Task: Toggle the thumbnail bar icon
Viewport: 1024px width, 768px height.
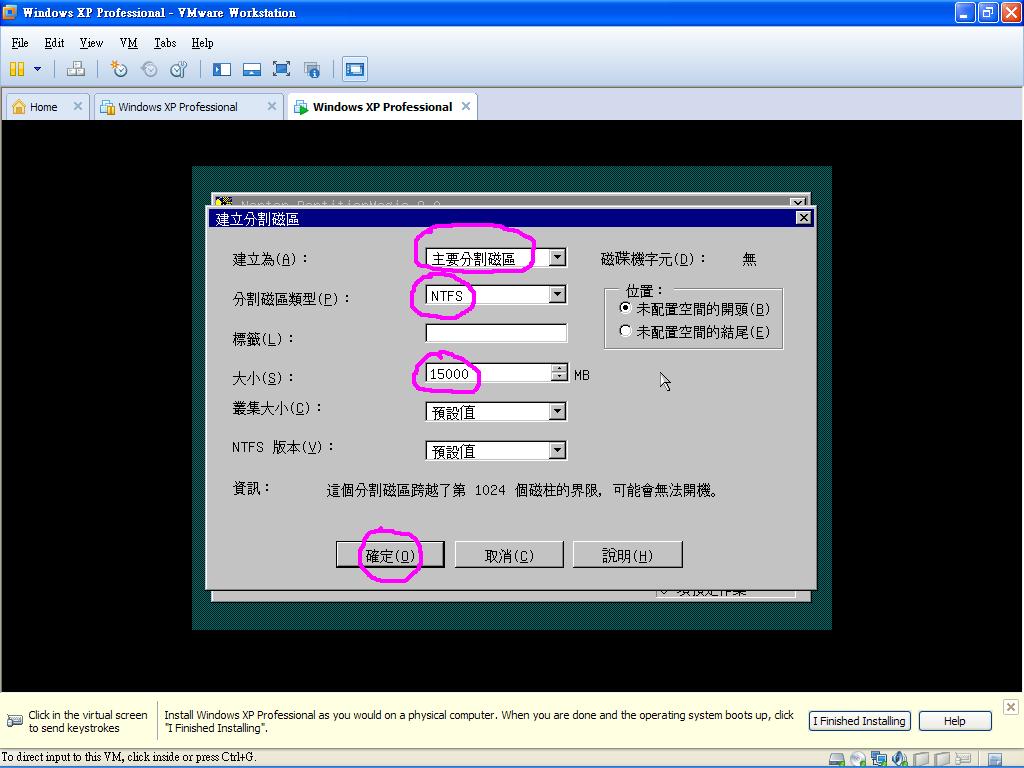Action: point(252,69)
